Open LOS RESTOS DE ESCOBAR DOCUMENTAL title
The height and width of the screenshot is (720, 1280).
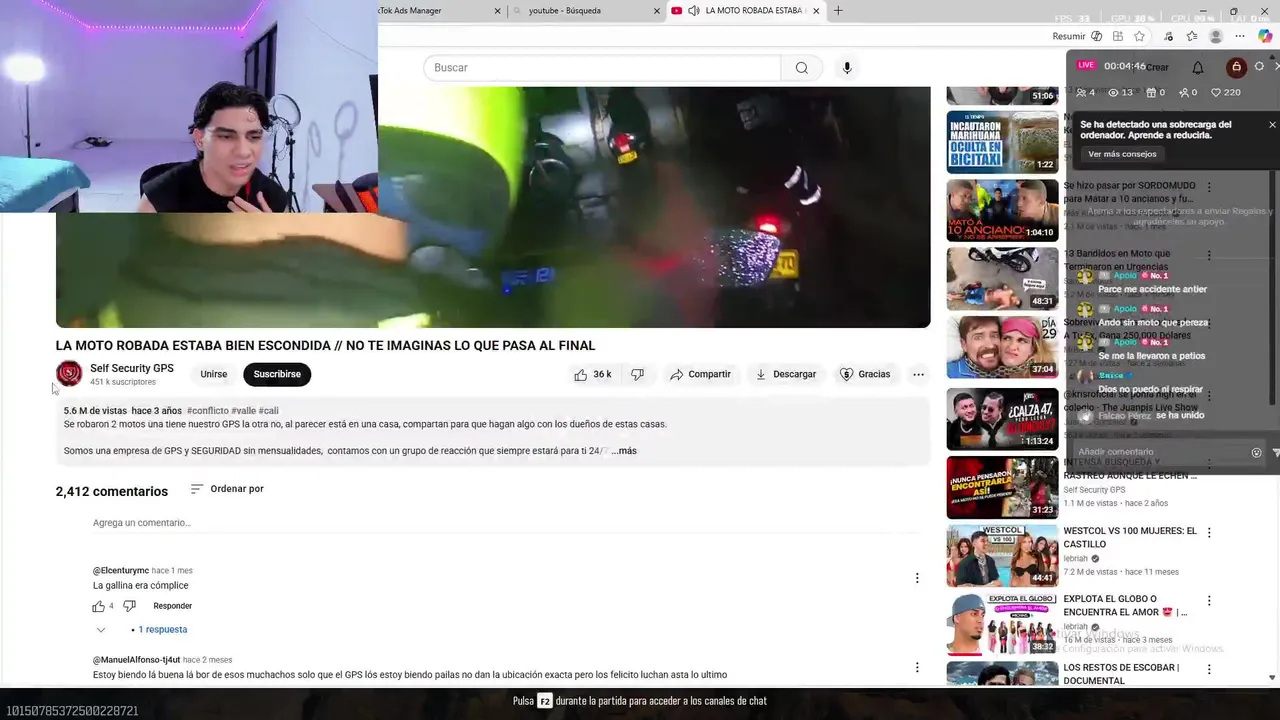point(1121,674)
